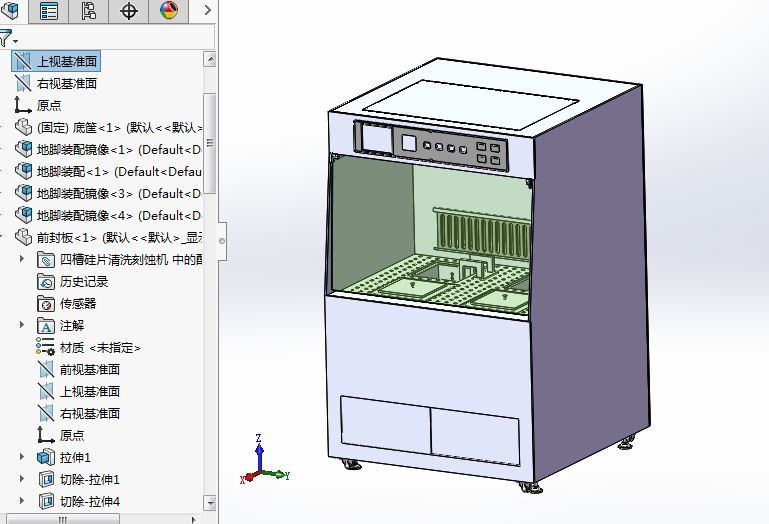Select the top-level 右视基准面 plane icon
769x524 pixels.
[23, 83]
